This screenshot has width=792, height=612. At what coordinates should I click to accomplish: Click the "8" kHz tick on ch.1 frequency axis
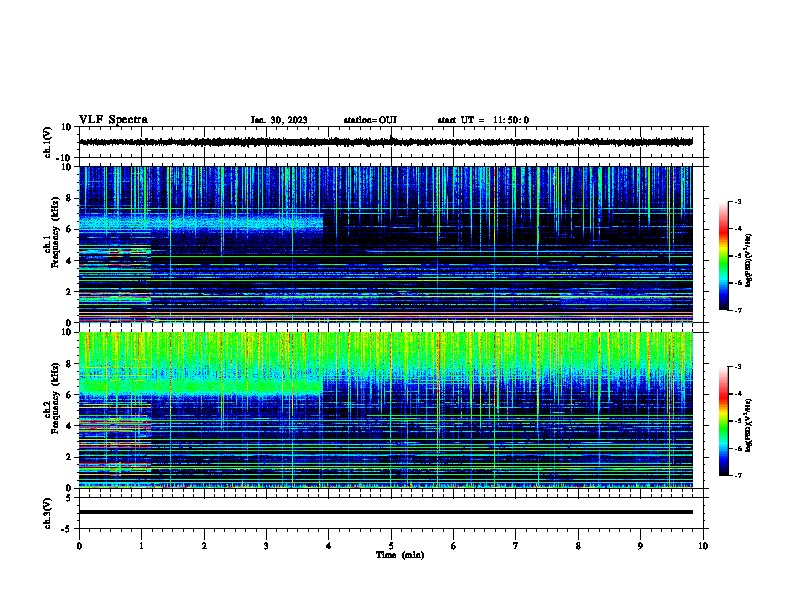[69, 198]
